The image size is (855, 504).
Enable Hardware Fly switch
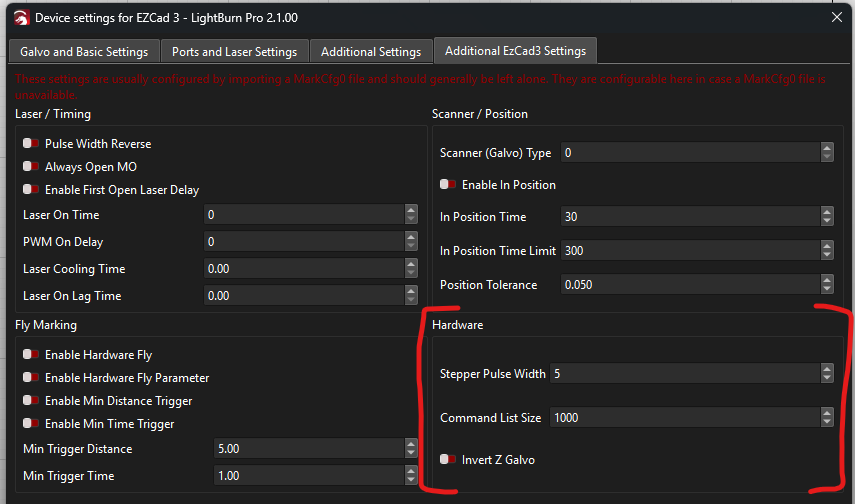click(x=31, y=355)
